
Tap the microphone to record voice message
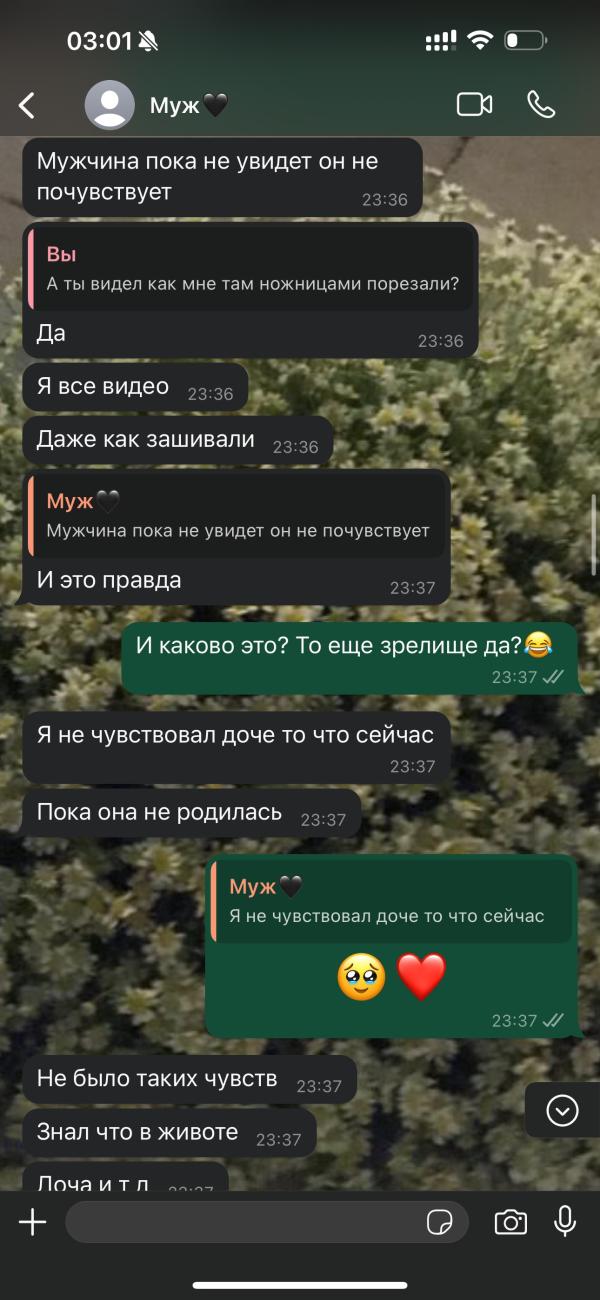(x=565, y=1221)
